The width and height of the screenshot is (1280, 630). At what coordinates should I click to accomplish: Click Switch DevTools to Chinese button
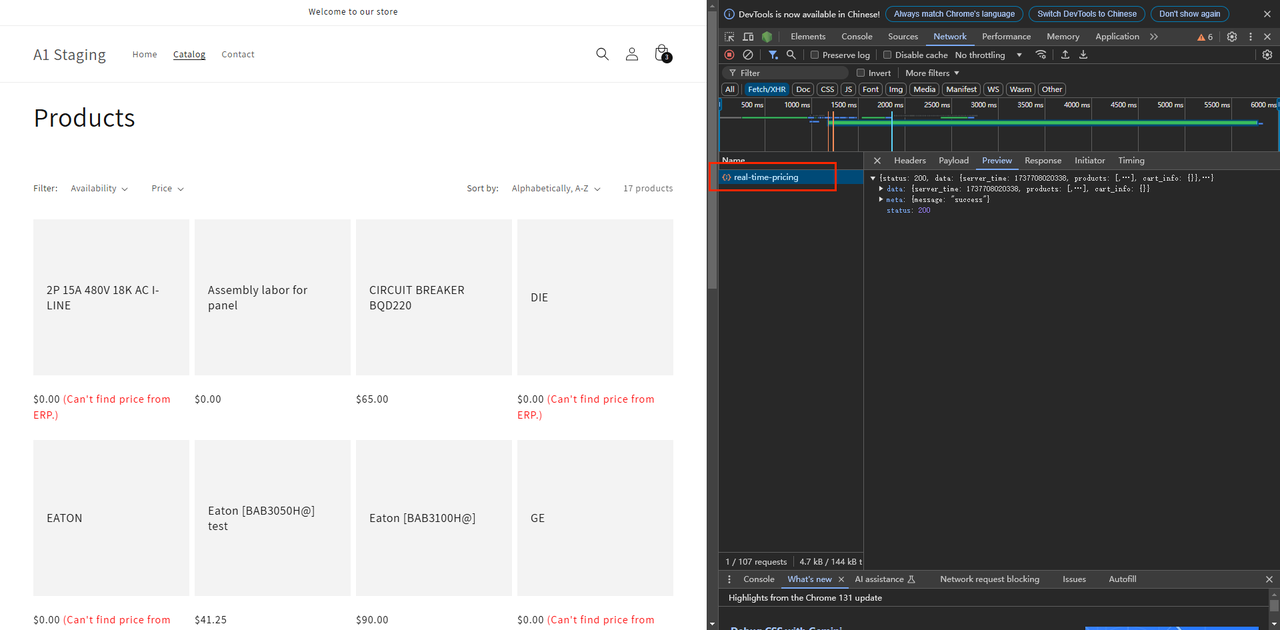point(1087,14)
